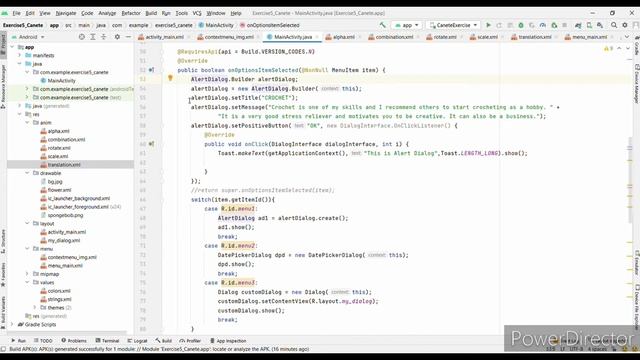Toggle the Emulator side stripe

[637, 263]
